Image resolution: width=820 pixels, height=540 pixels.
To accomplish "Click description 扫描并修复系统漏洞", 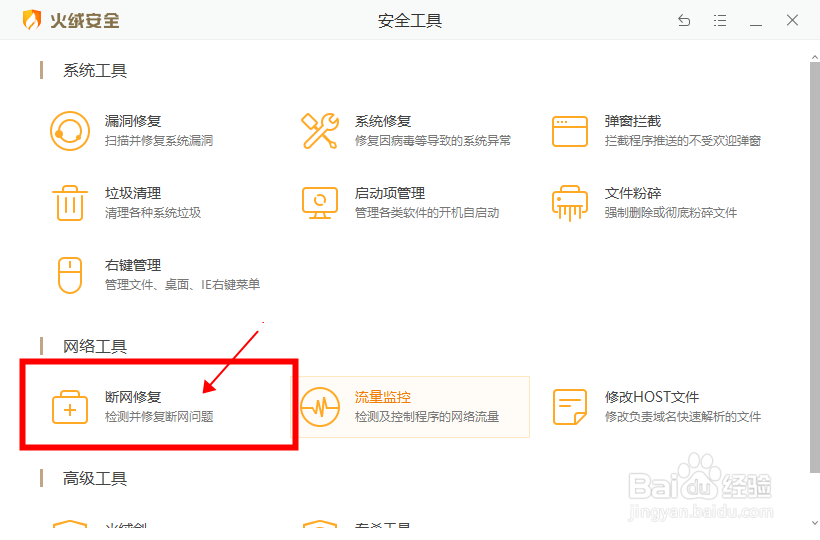I will 159,141.
